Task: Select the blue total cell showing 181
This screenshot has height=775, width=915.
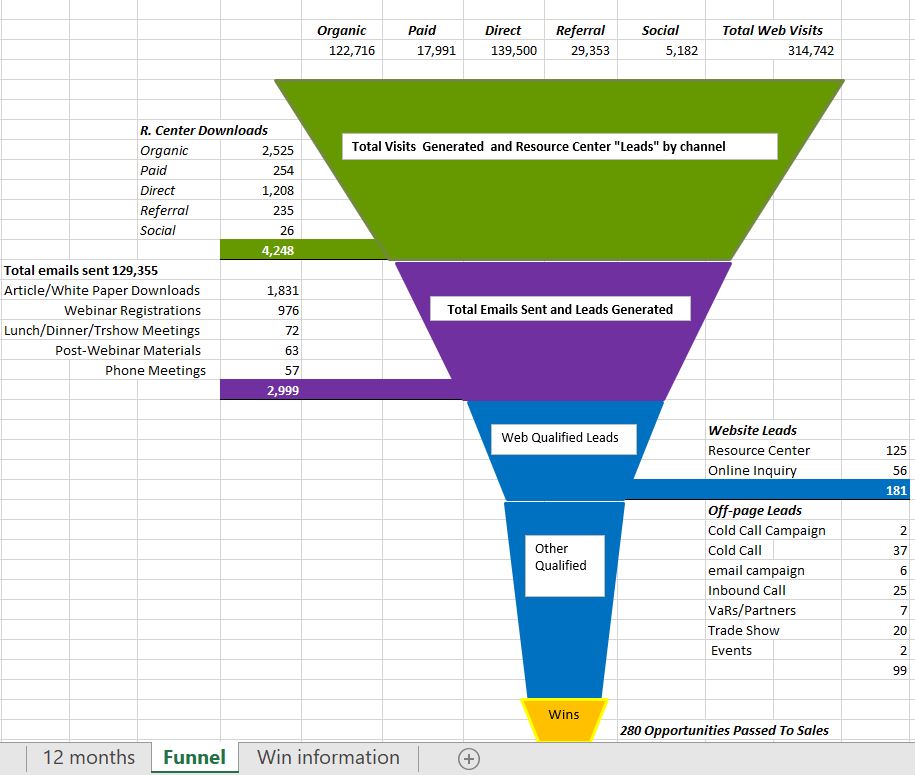Action: point(895,490)
